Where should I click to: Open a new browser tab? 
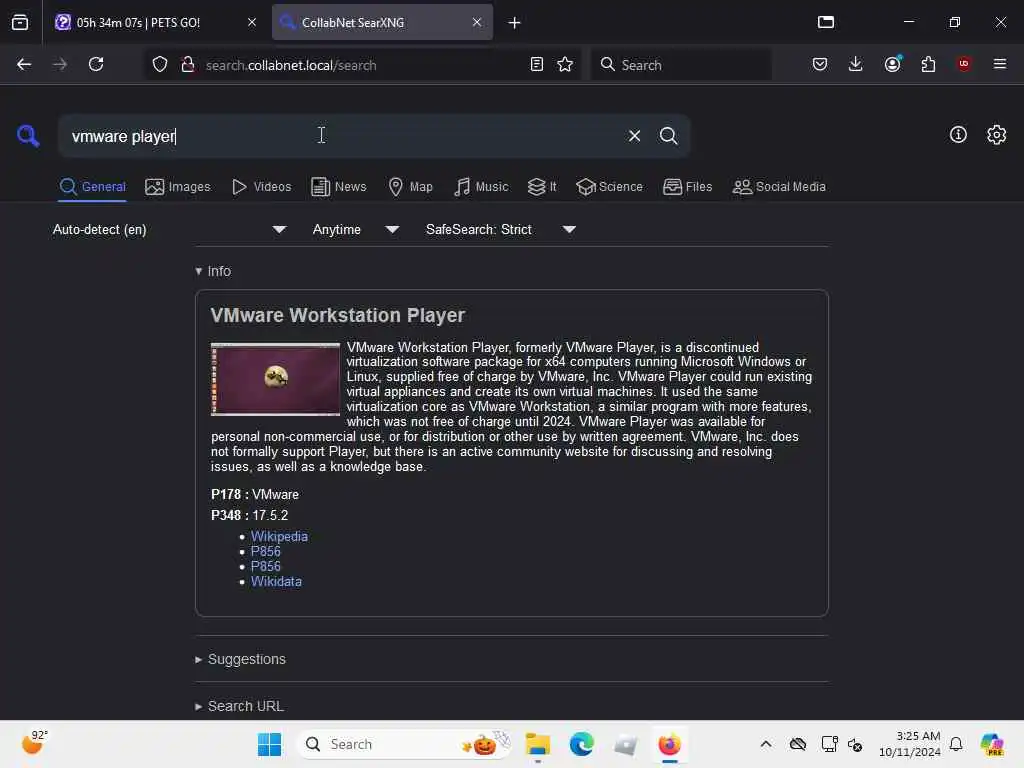coord(514,23)
